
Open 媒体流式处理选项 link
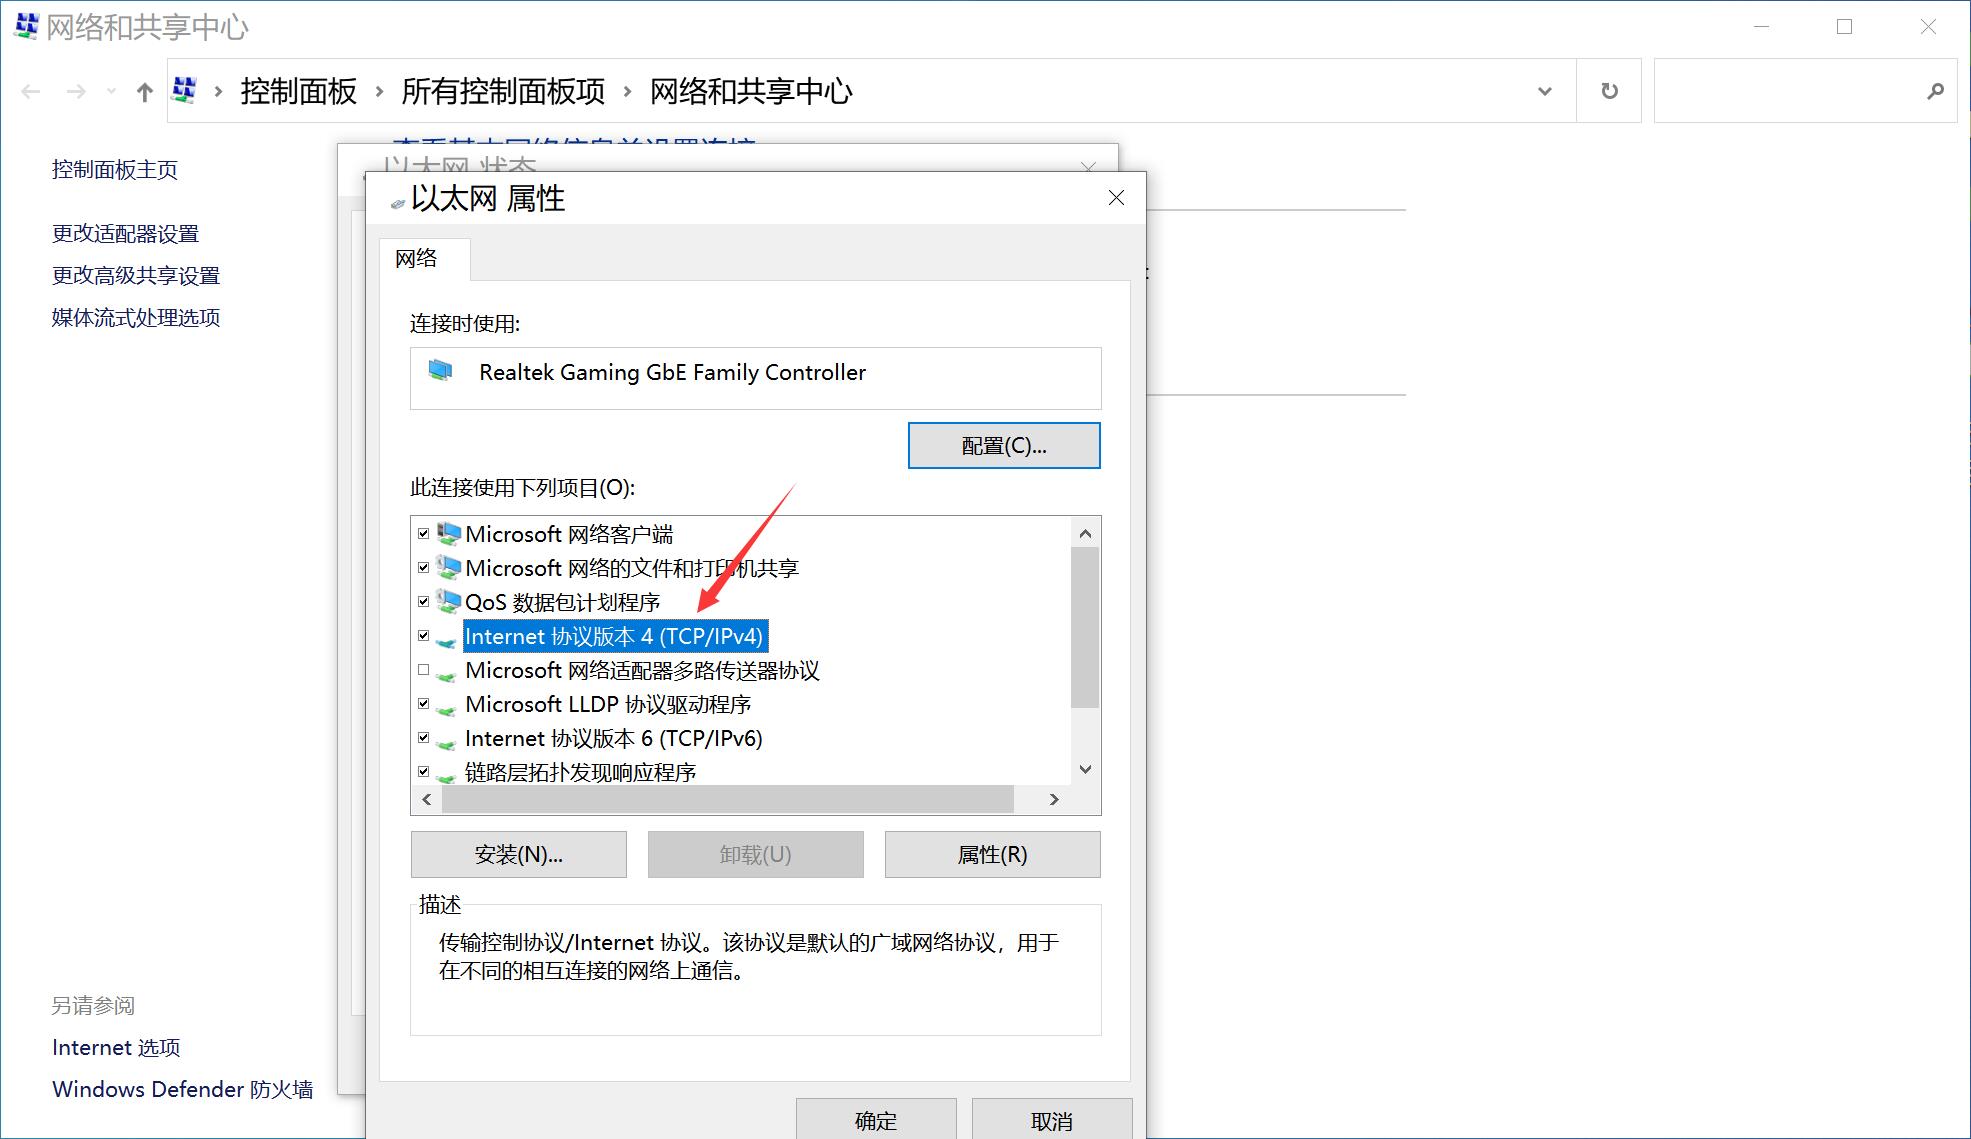[x=136, y=318]
